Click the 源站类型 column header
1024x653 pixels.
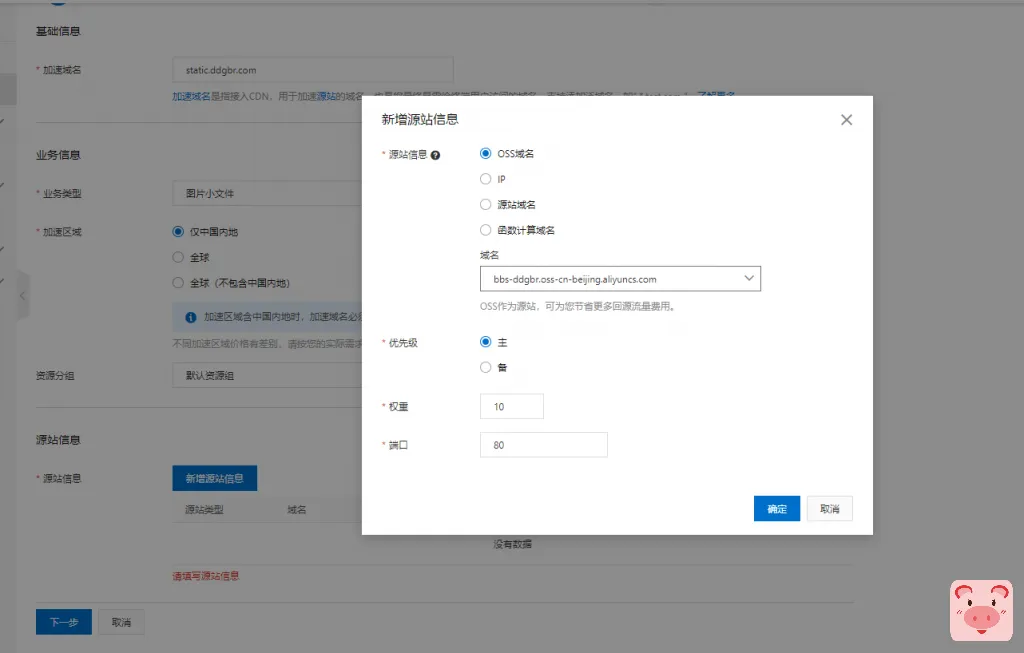204,509
